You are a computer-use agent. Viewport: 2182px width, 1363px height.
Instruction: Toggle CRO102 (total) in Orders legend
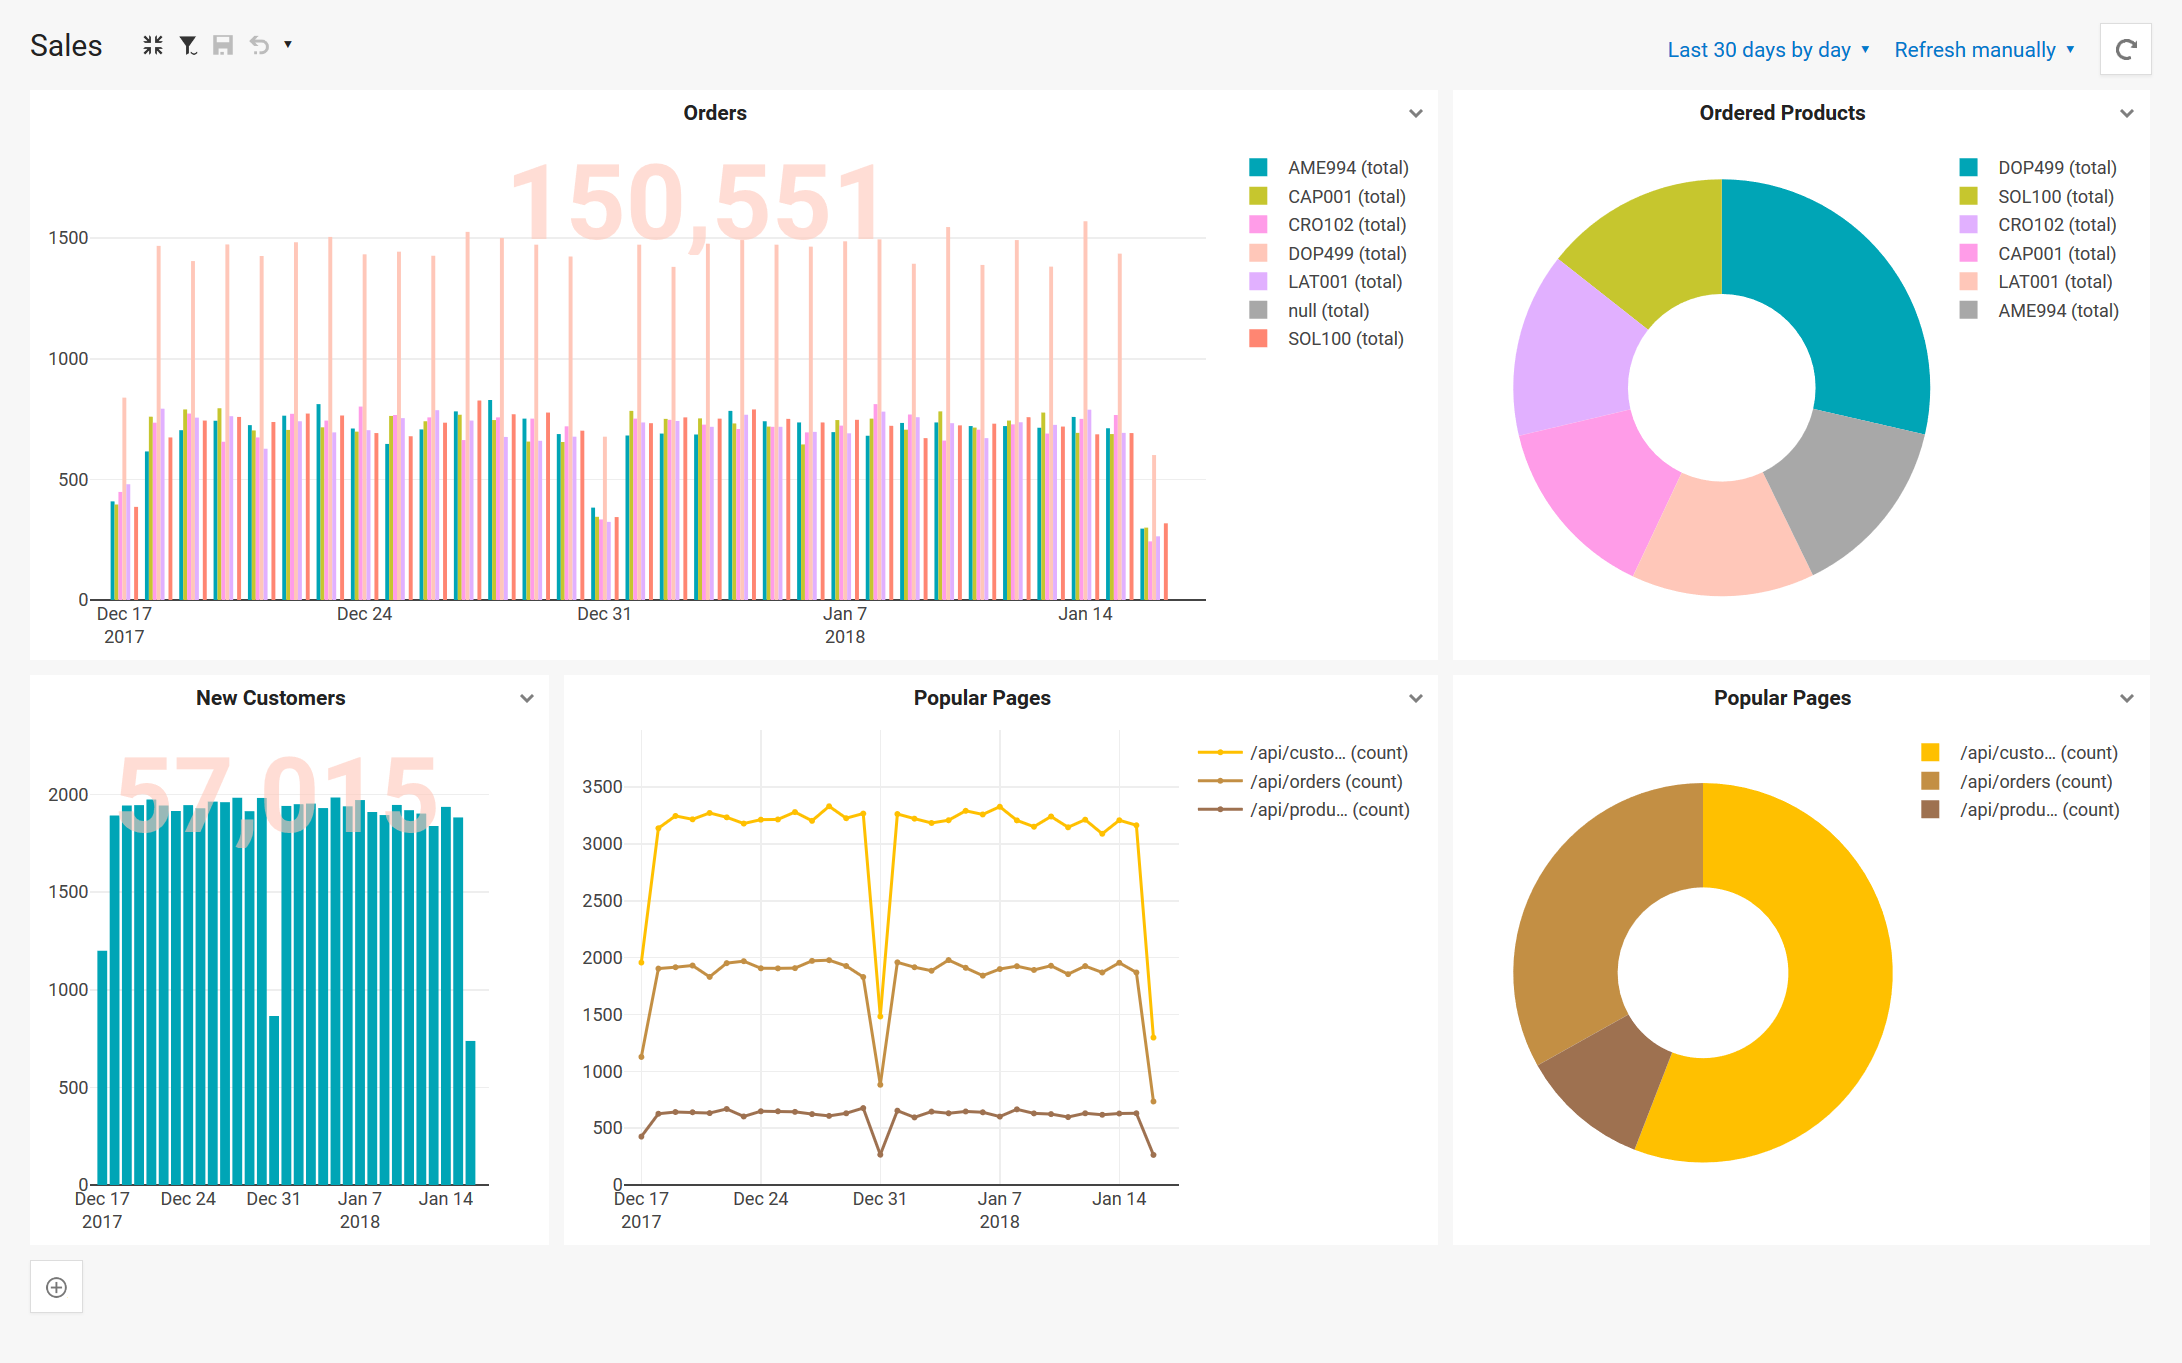click(x=1327, y=225)
